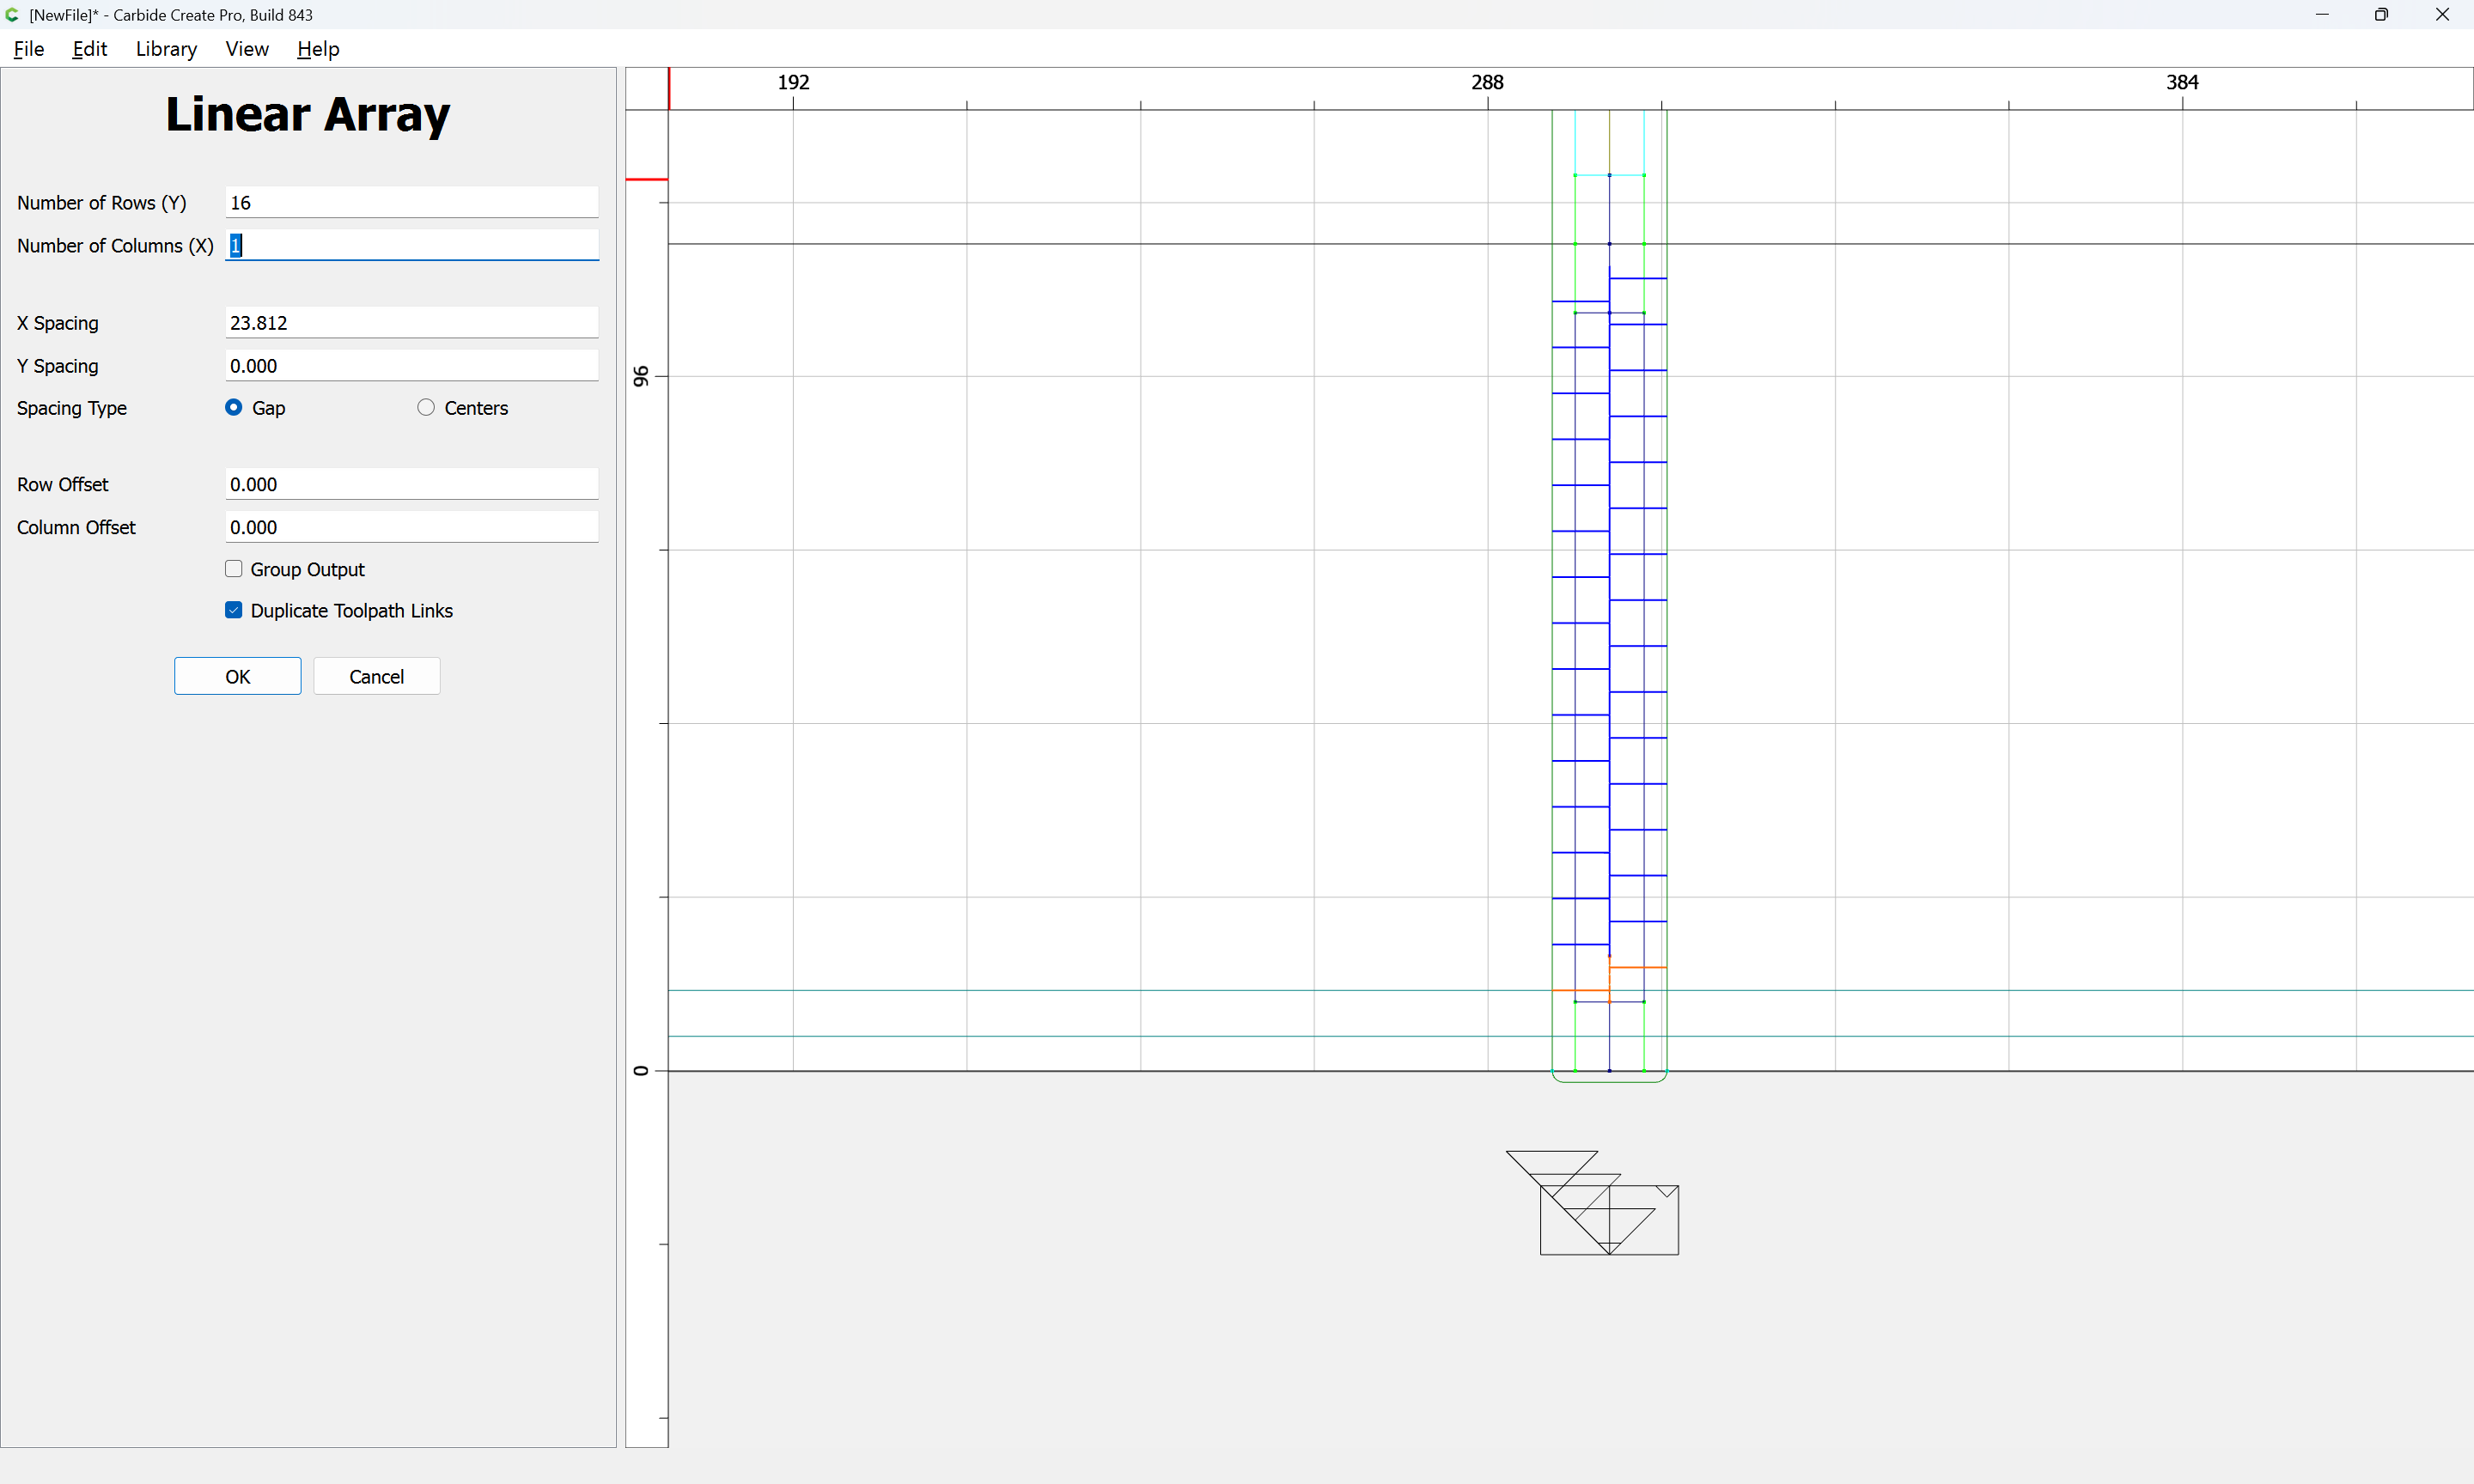Viewport: 2474px width, 1484px height.
Task: Open the Edit menu
Action: (x=90, y=49)
